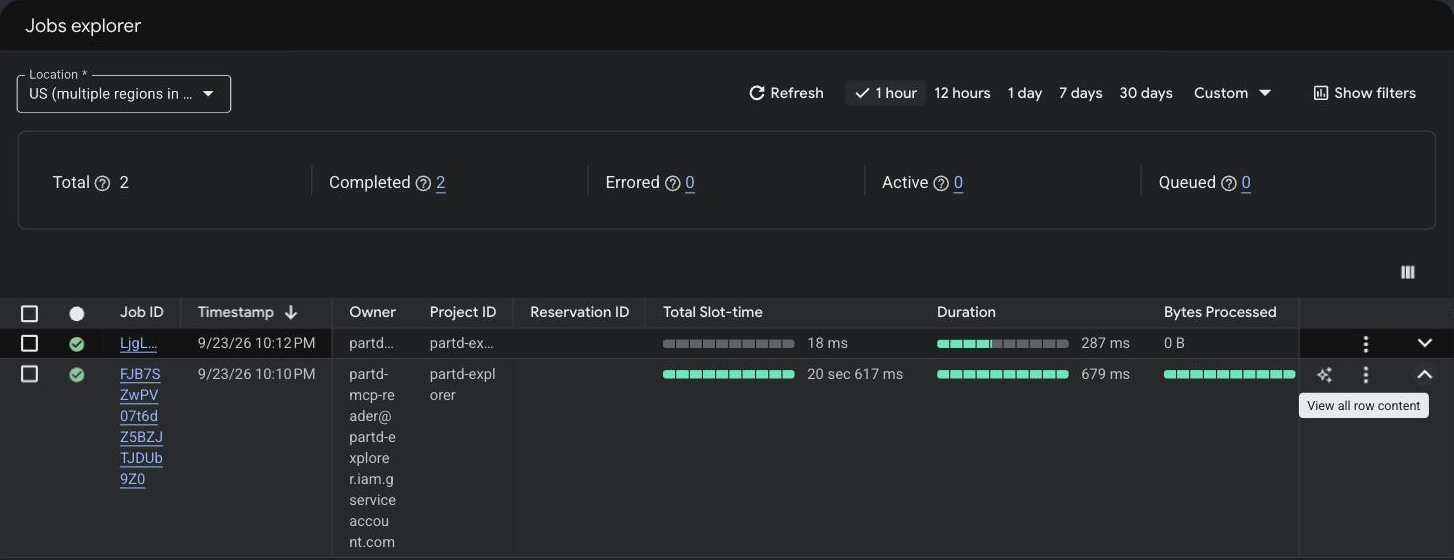Expand the LjgL job row
The height and width of the screenshot is (560, 1454).
1425,343
